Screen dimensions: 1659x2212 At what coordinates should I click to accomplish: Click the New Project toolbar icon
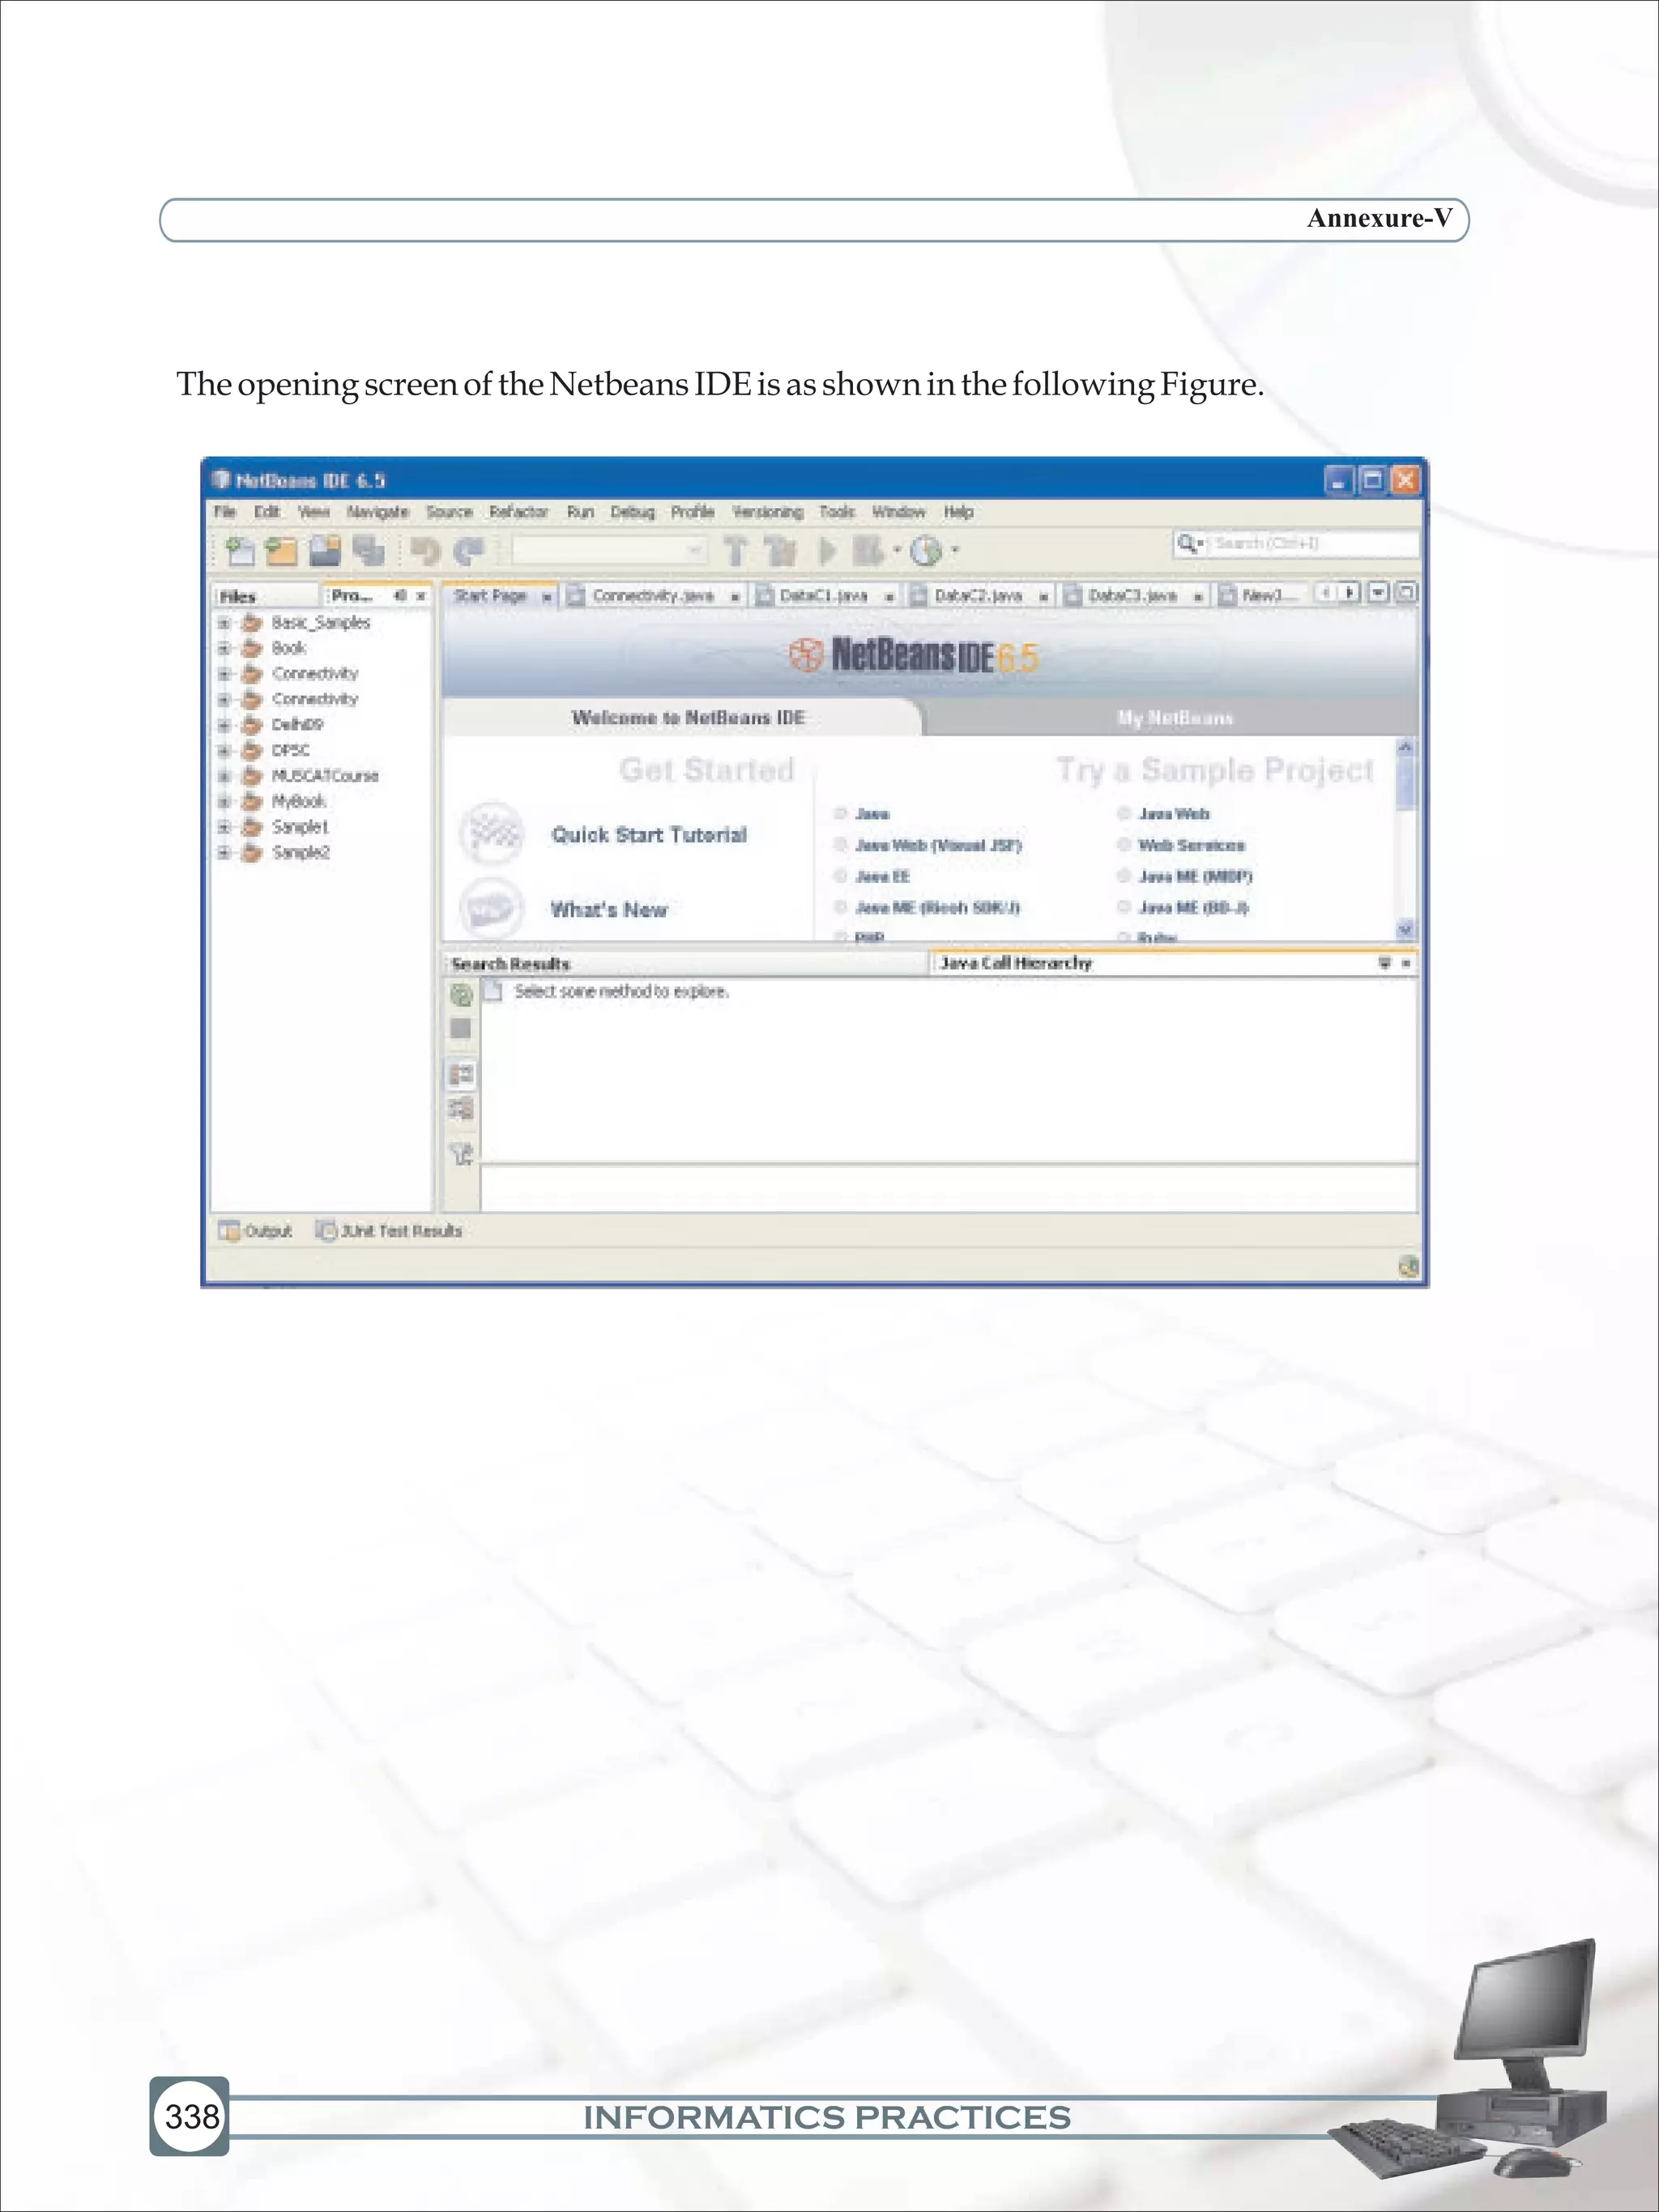coord(281,551)
